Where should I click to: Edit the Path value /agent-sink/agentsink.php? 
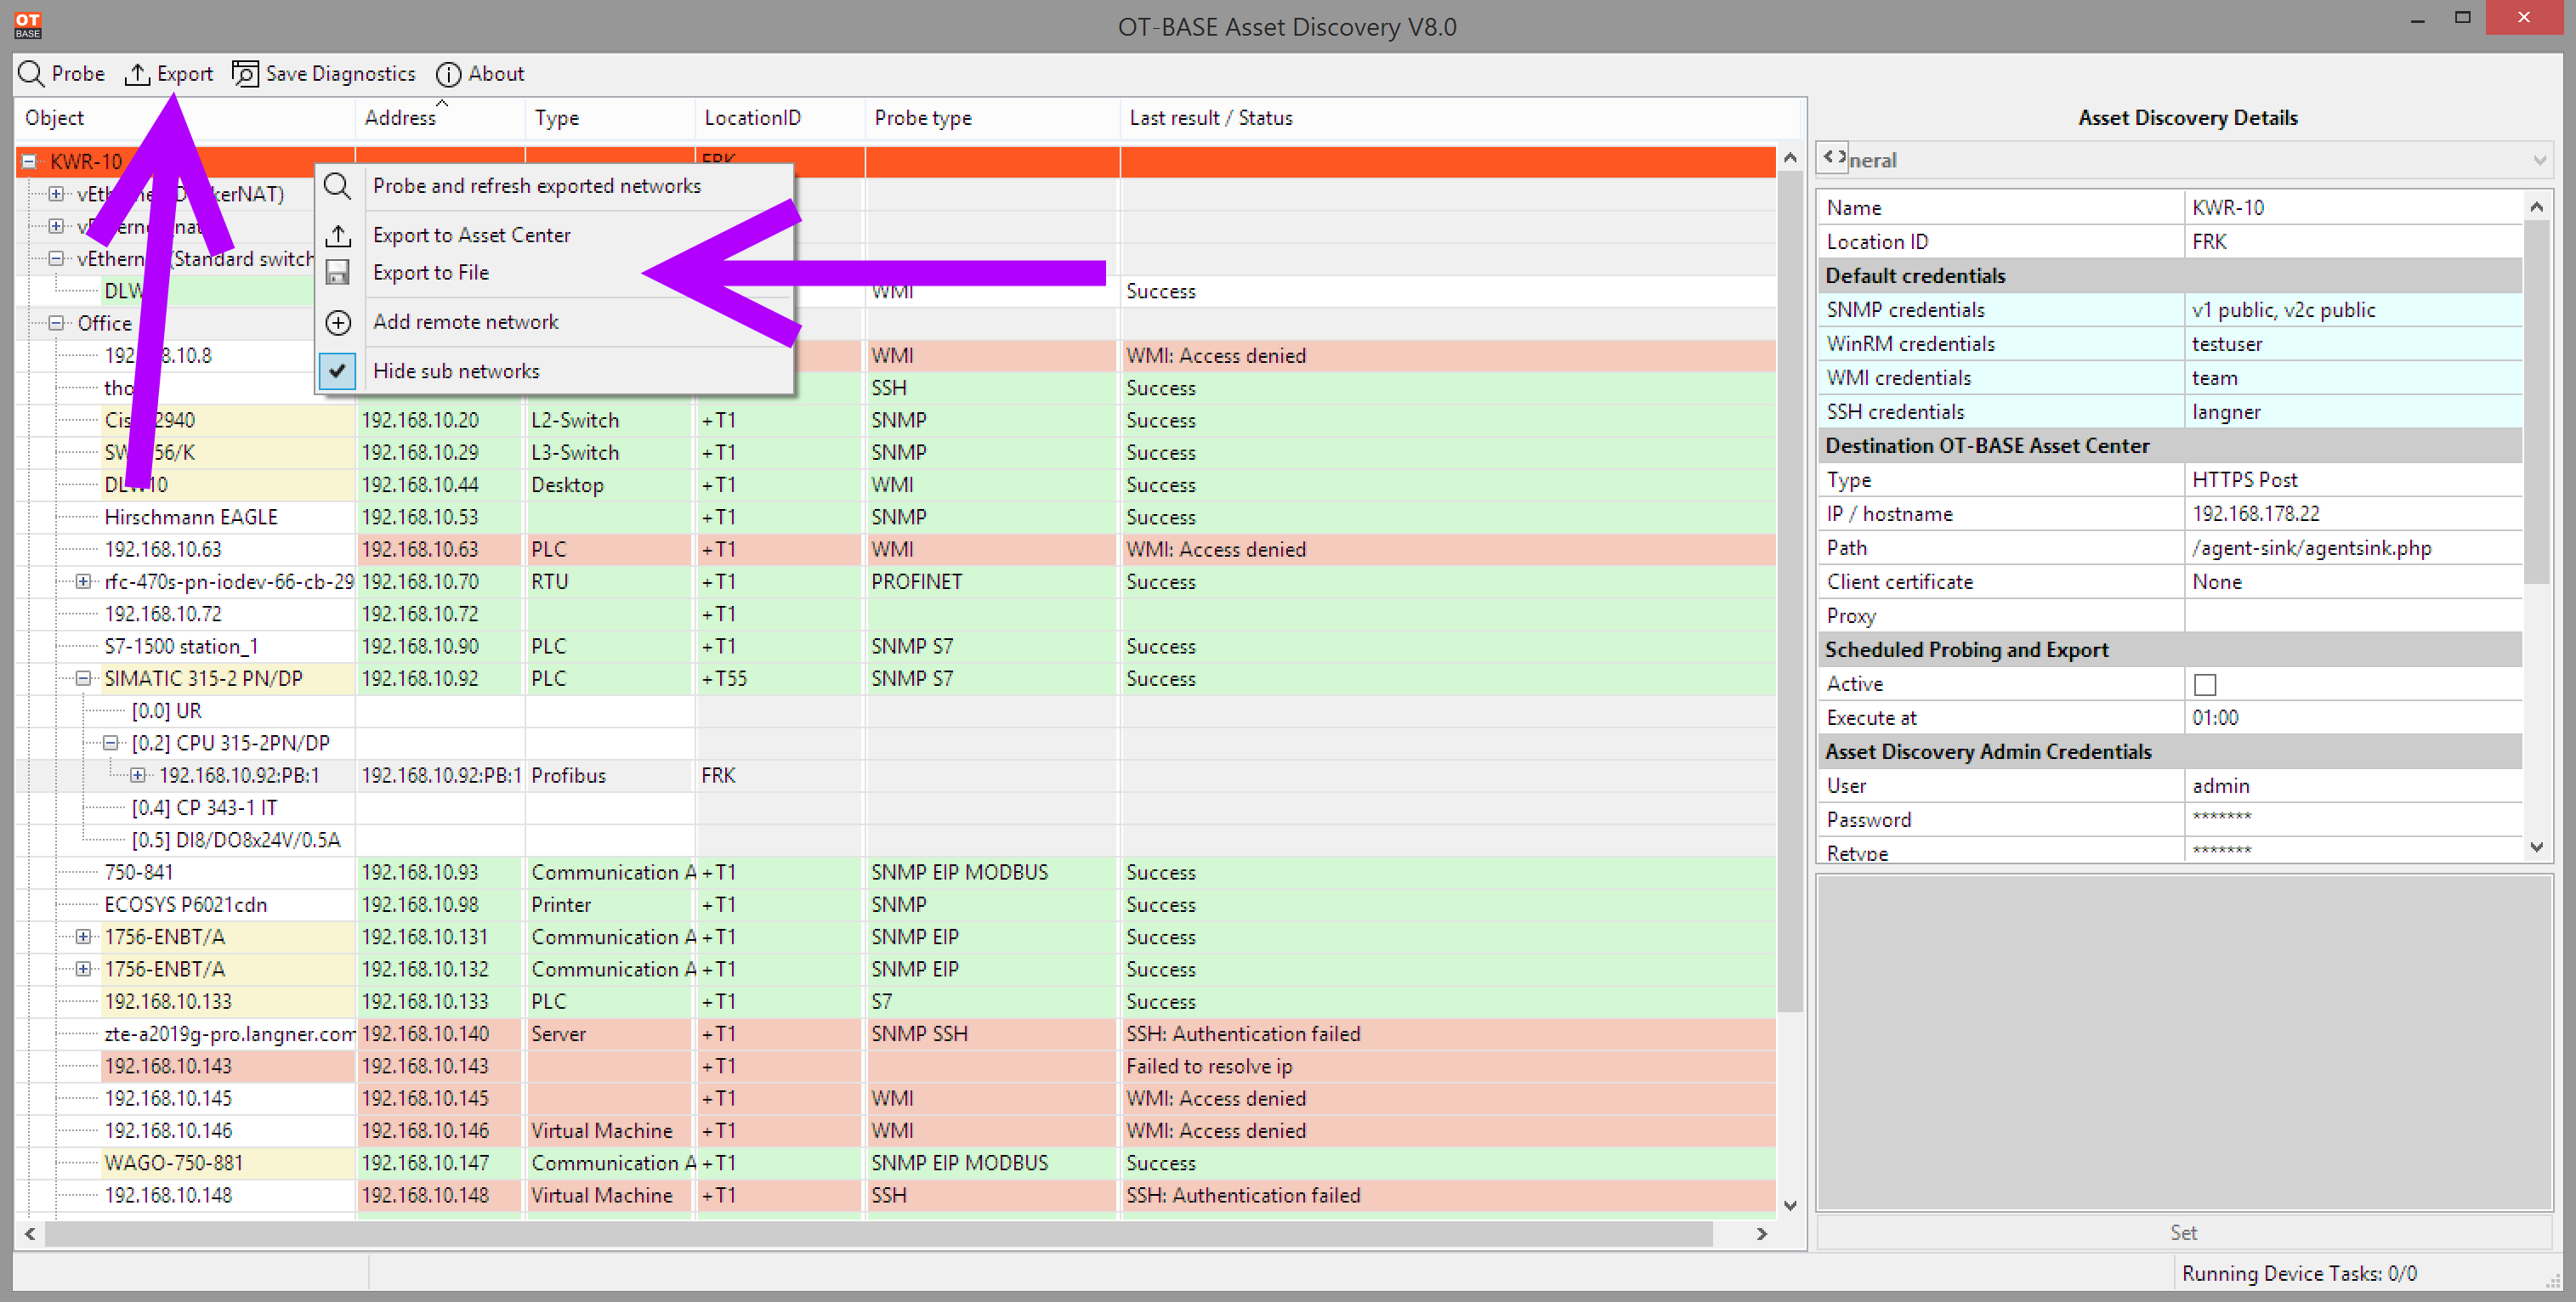pyautogui.click(x=2353, y=548)
